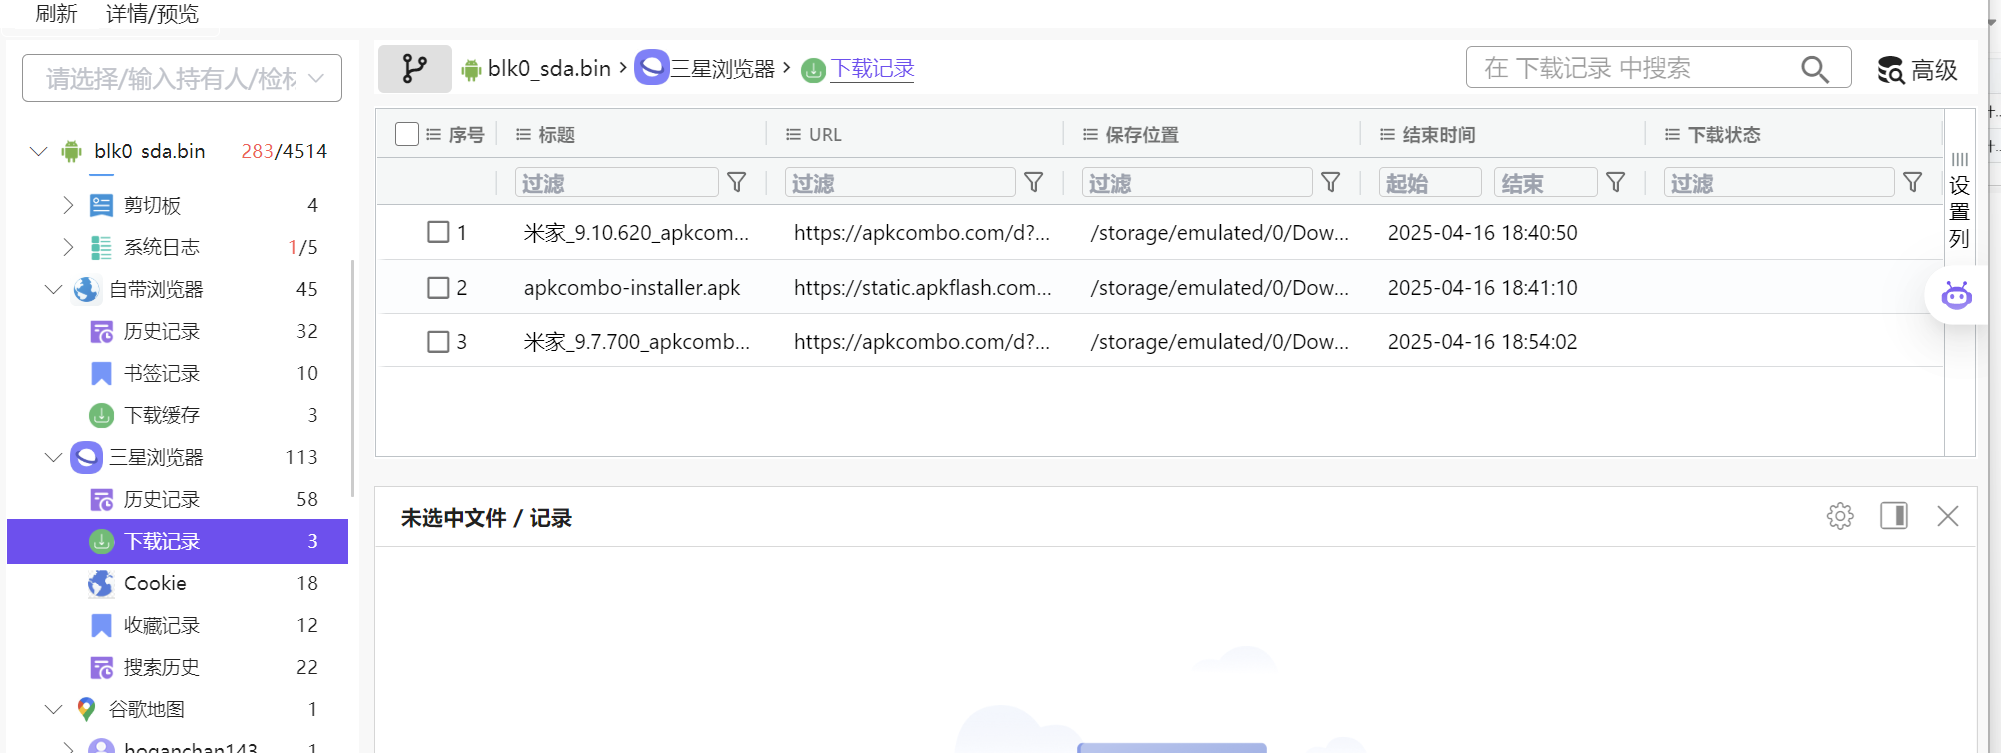Click the search magnifier icon
The height and width of the screenshot is (753, 2001).
click(x=1814, y=69)
